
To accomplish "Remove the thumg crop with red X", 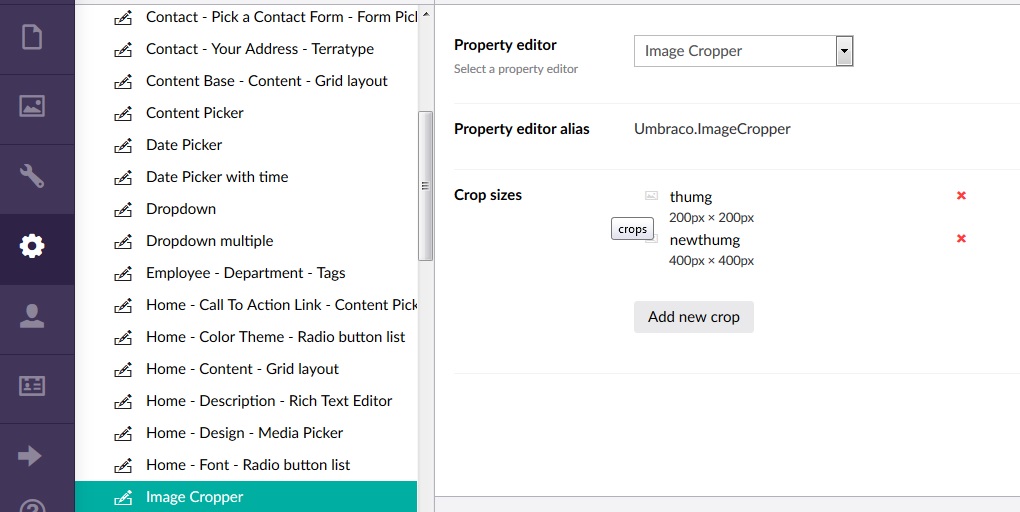I will click(x=961, y=195).
